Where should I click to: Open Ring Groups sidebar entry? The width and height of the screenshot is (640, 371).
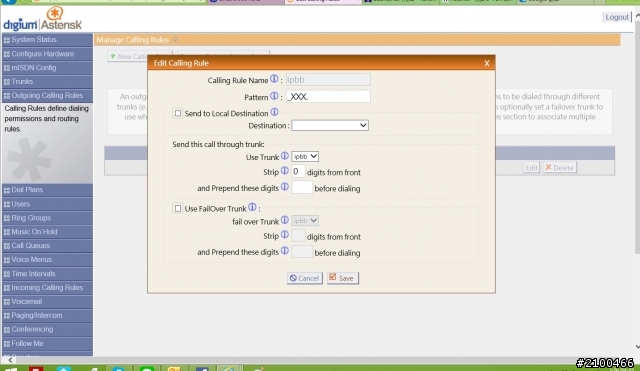tap(47, 218)
